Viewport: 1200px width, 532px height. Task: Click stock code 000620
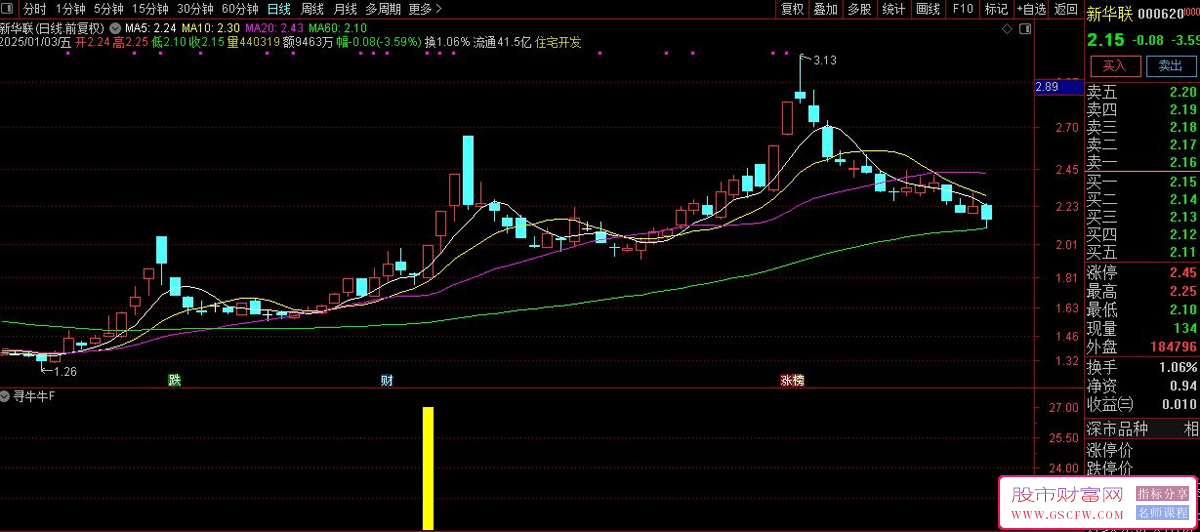tap(1162, 12)
